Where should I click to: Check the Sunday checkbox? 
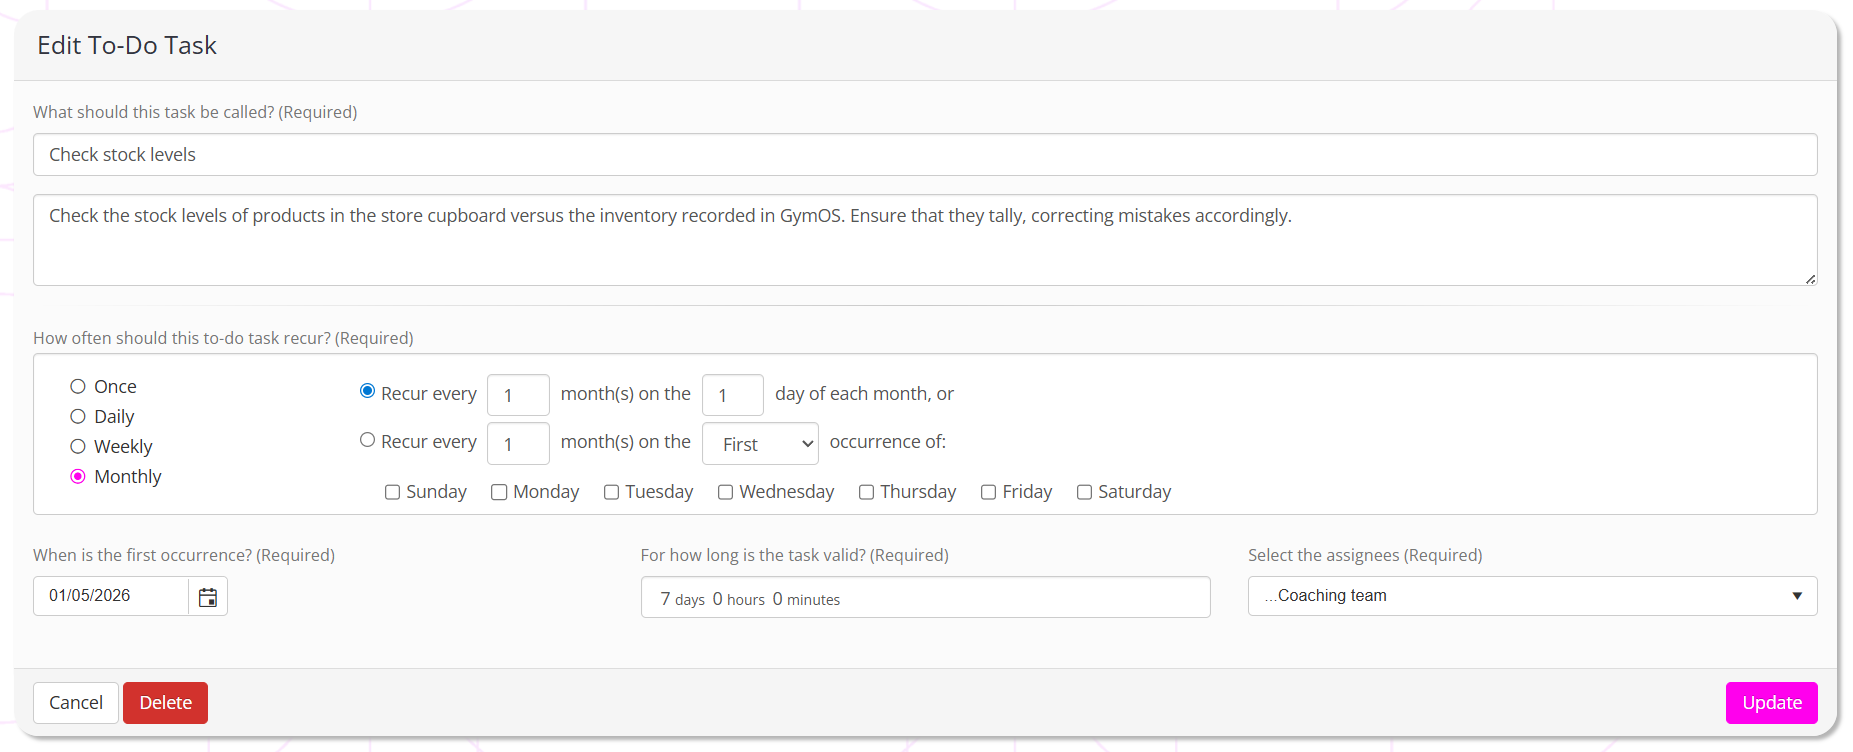393,492
